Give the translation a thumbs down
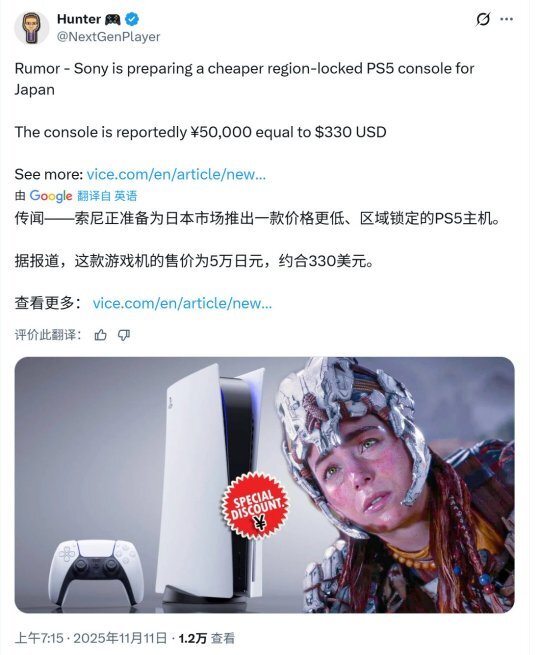 click(x=124, y=335)
